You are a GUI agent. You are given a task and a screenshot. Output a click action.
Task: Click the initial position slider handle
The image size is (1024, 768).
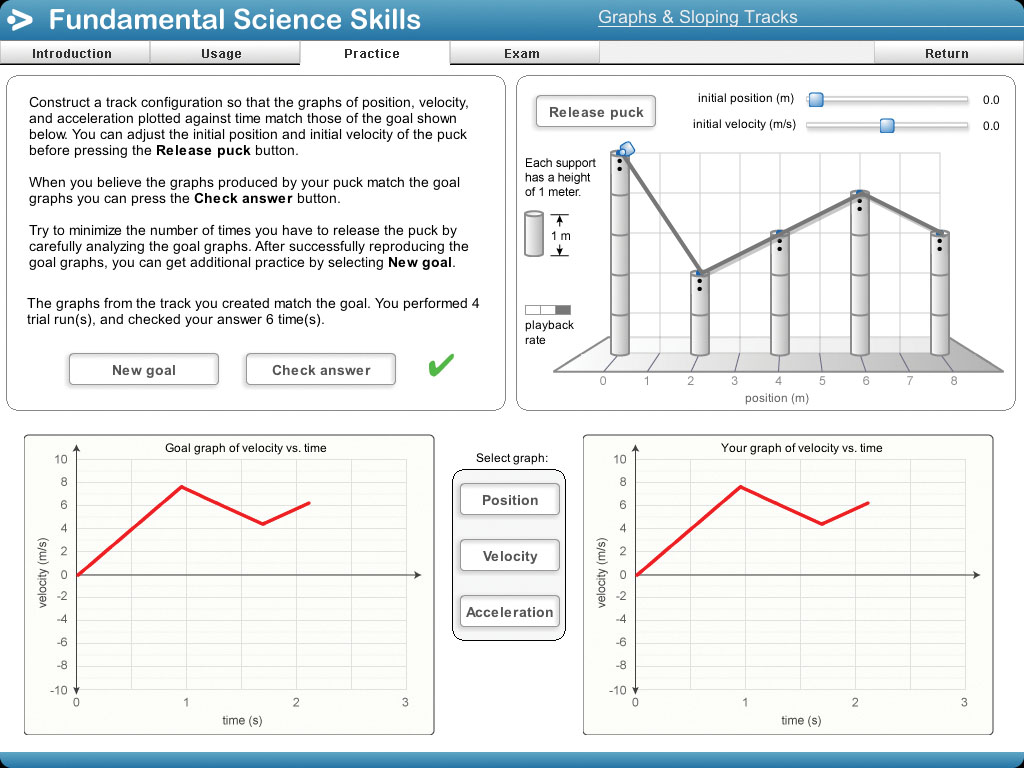817,99
